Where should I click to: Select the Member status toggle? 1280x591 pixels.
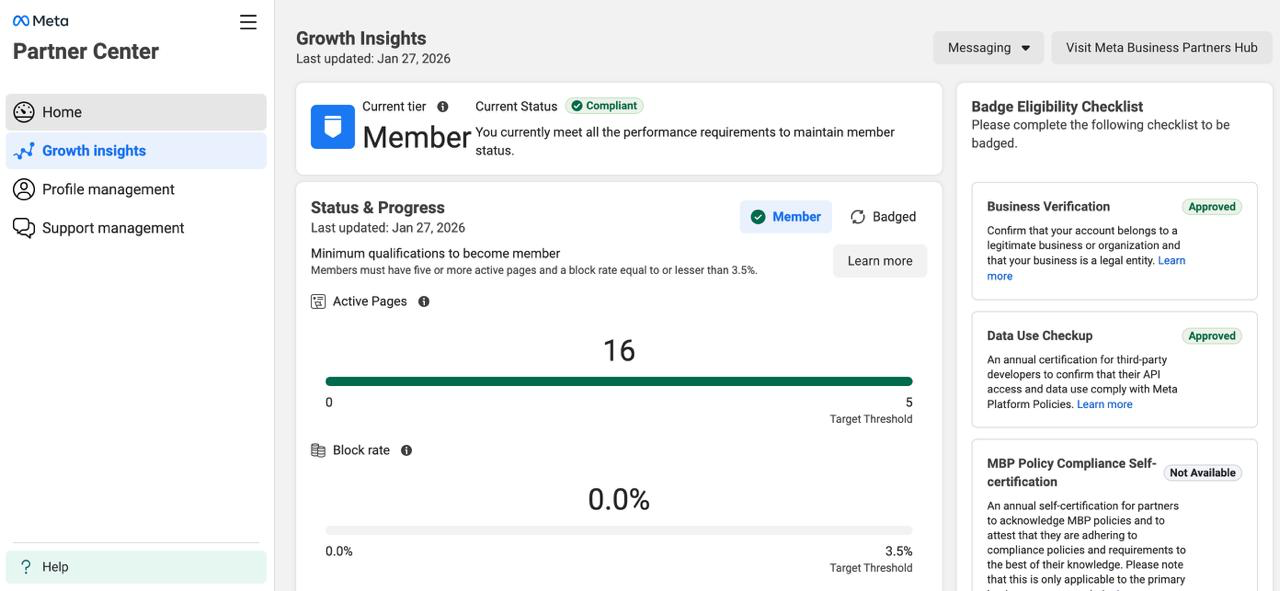786,217
